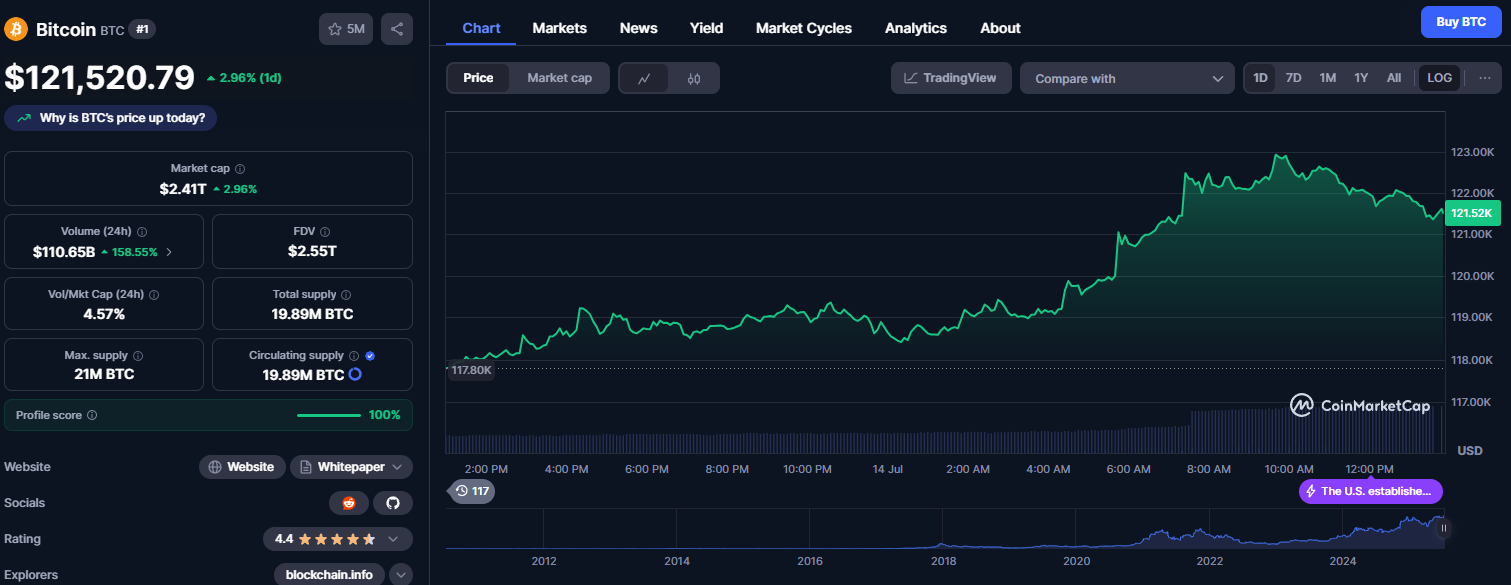Click the Market cap info icon
Image resolution: width=1511 pixels, height=585 pixels.
(240, 169)
